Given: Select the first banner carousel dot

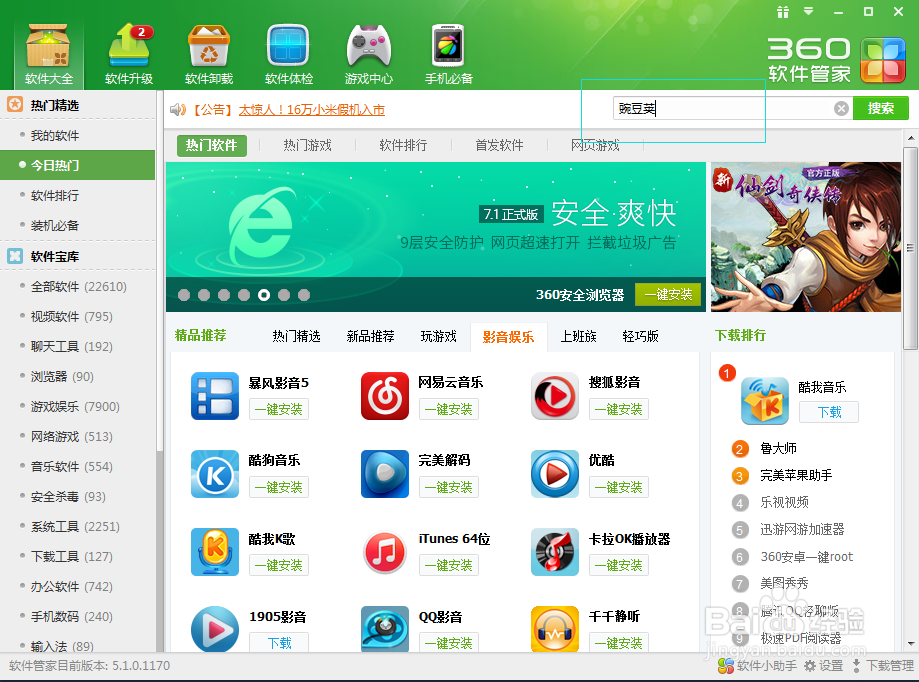Looking at the screenshot, I should (184, 295).
